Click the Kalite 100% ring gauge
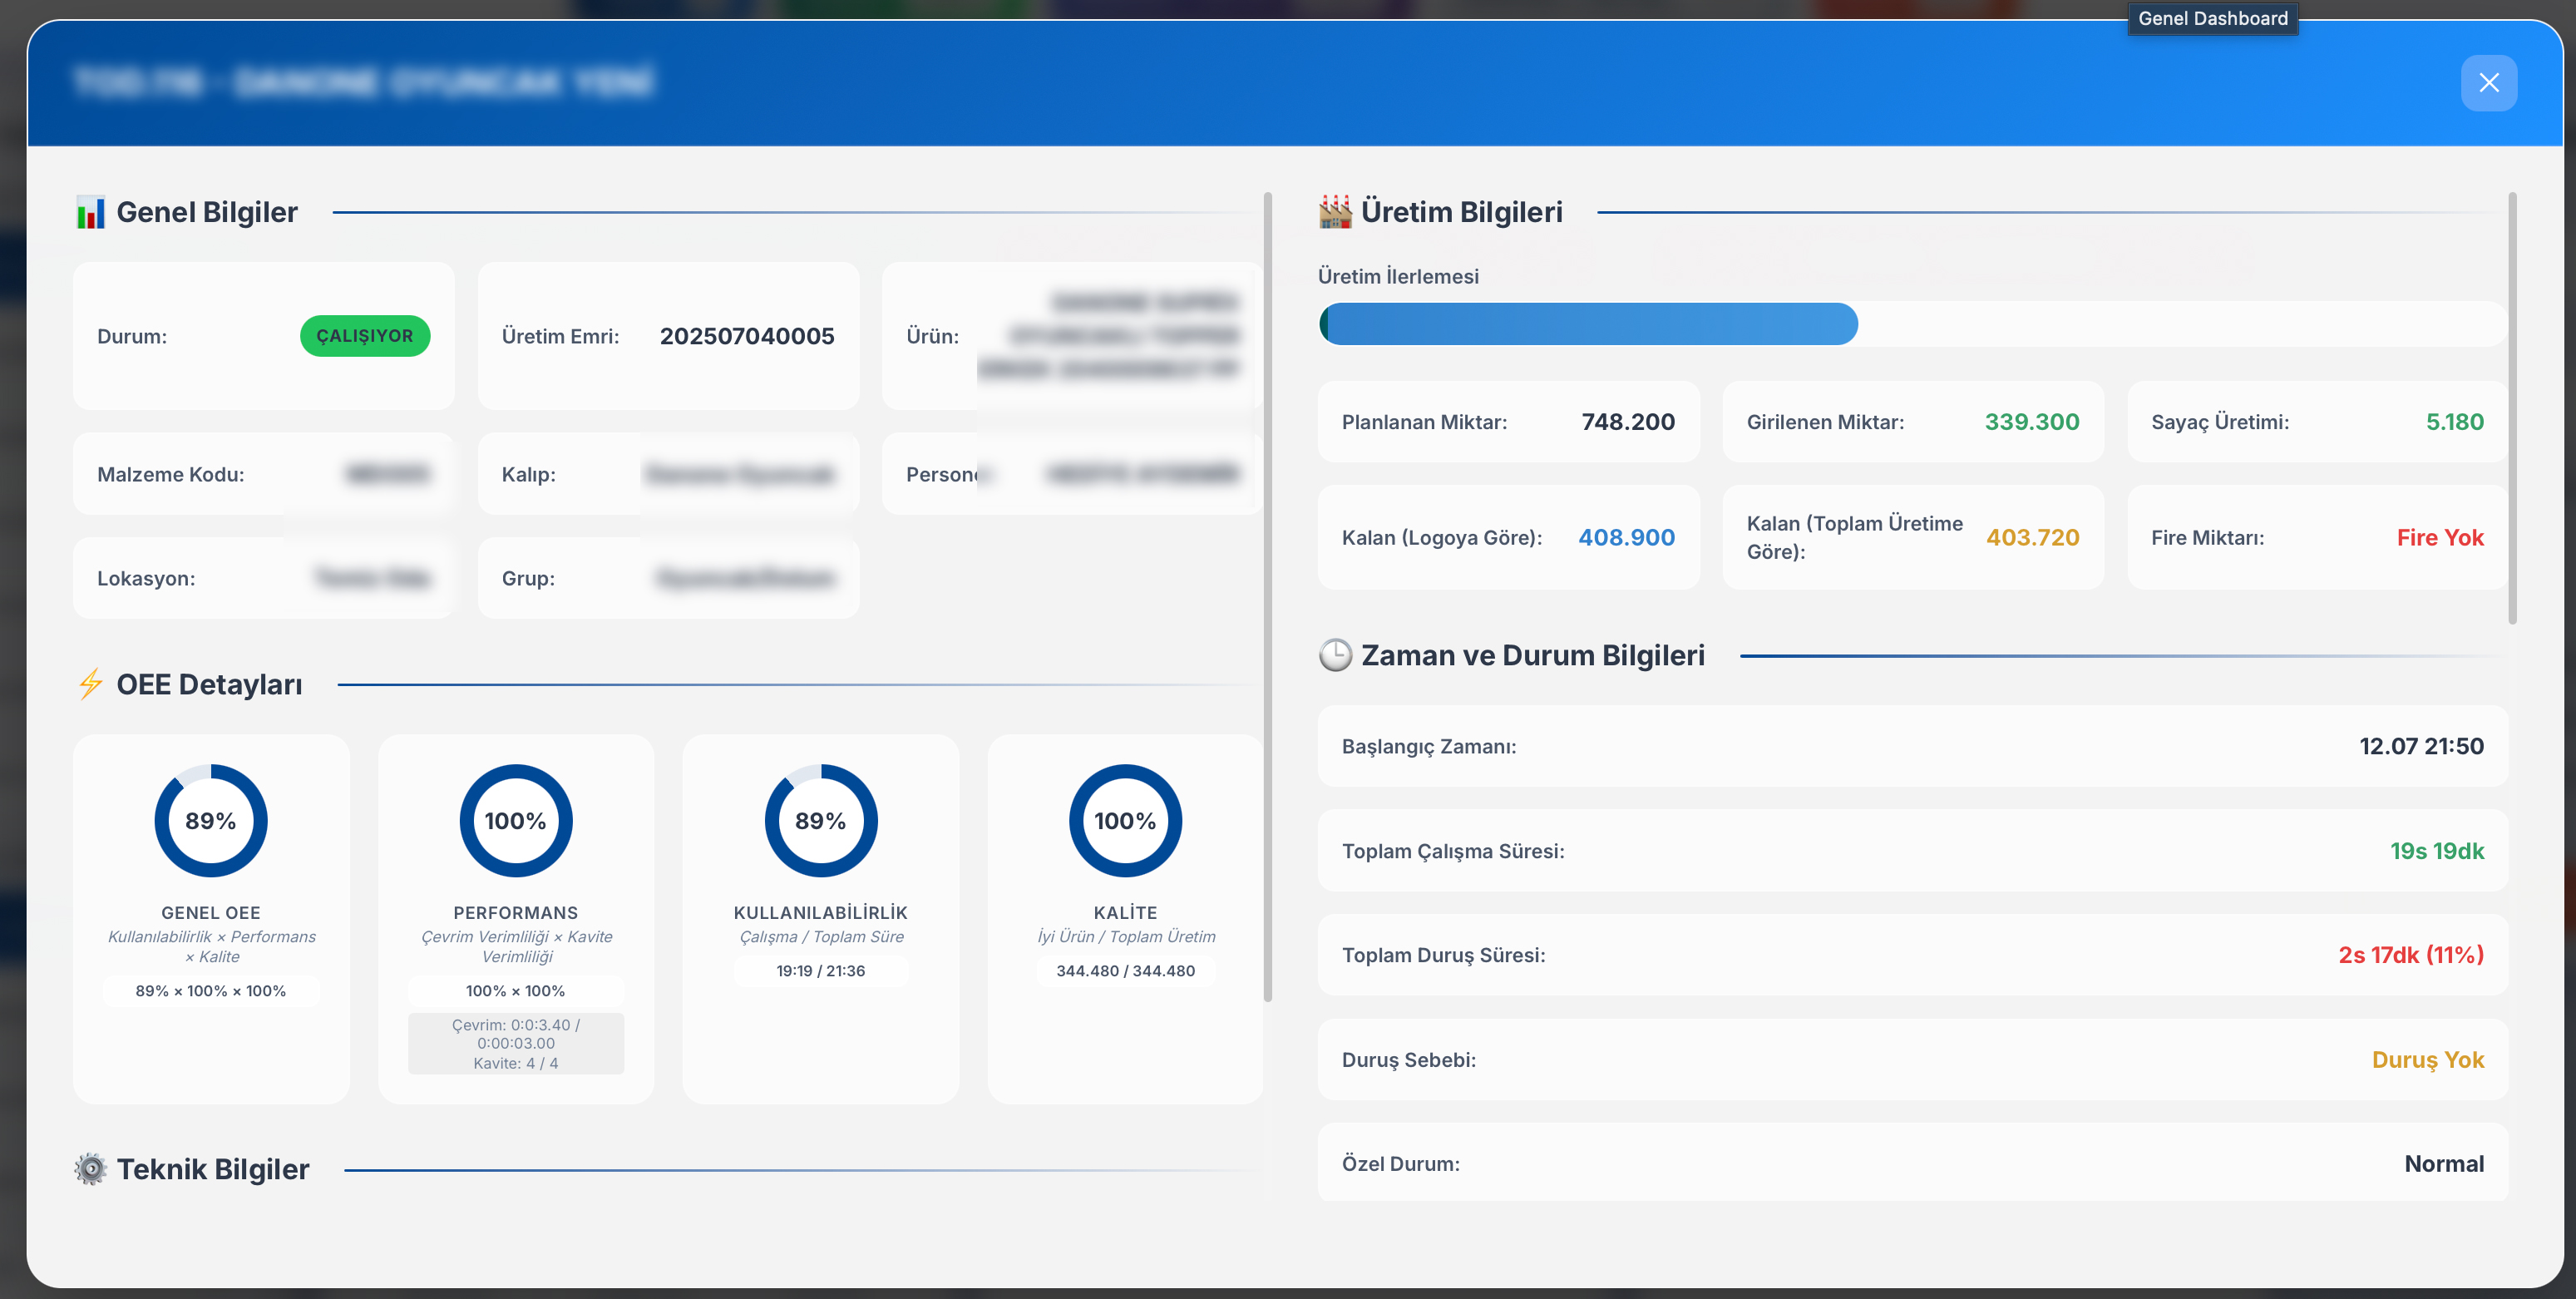Image resolution: width=2576 pixels, height=1299 pixels. coord(1125,820)
